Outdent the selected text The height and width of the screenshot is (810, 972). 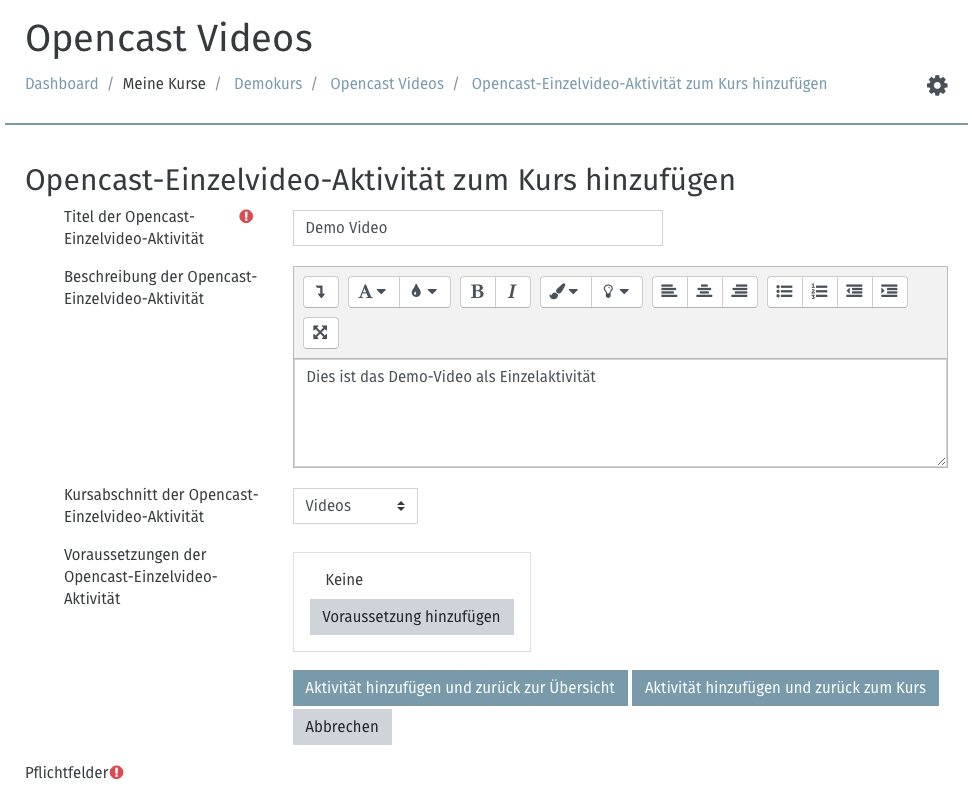854,291
